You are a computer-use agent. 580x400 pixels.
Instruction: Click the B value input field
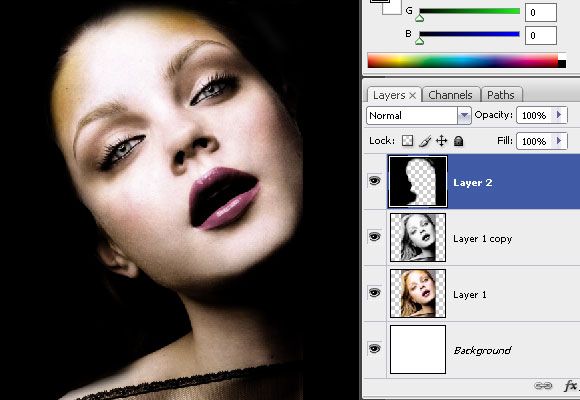click(541, 36)
